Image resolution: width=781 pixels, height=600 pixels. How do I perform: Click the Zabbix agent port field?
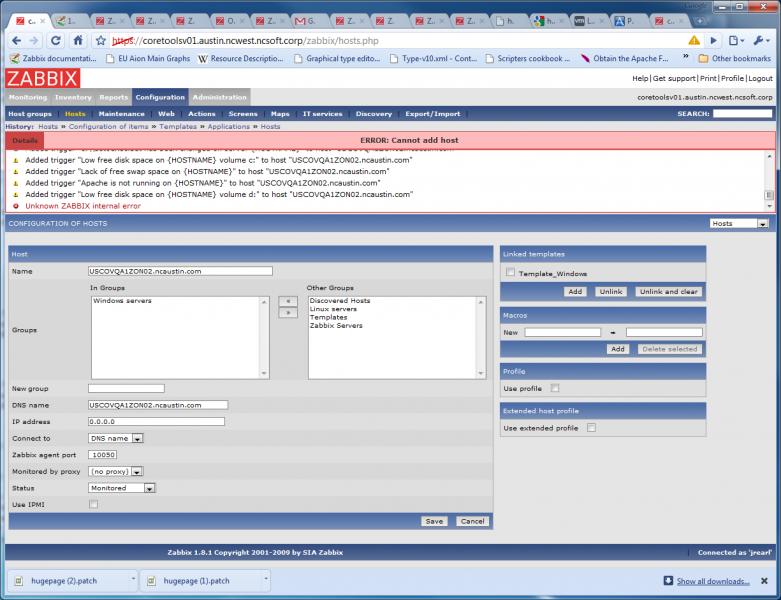coord(103,455)
